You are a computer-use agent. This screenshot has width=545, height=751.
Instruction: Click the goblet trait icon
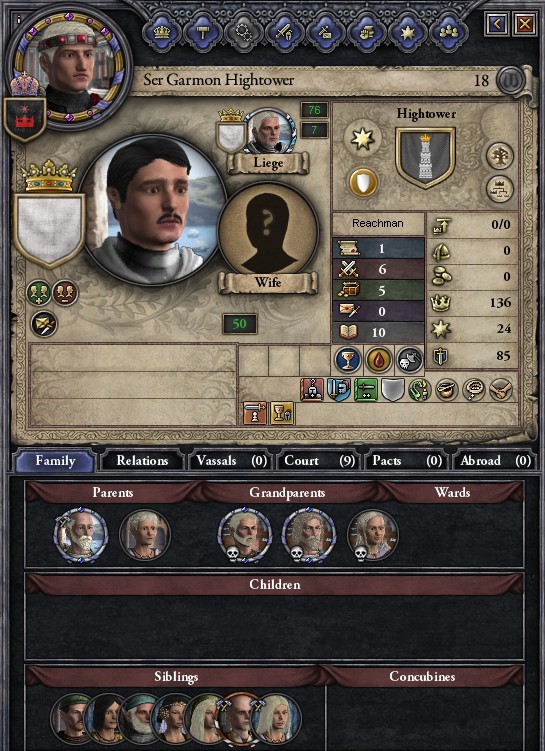(348, 360)
